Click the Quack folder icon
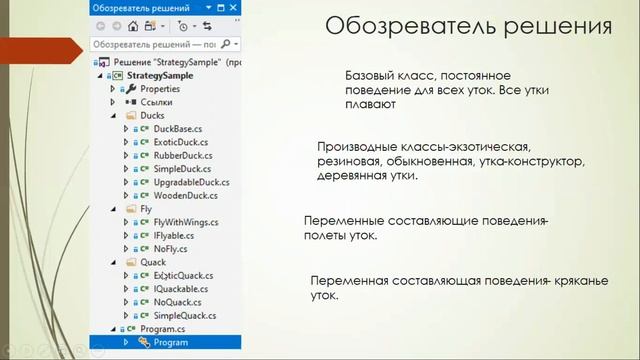The height and width of the screenshot is (360, 640). [x=131, y=262]
